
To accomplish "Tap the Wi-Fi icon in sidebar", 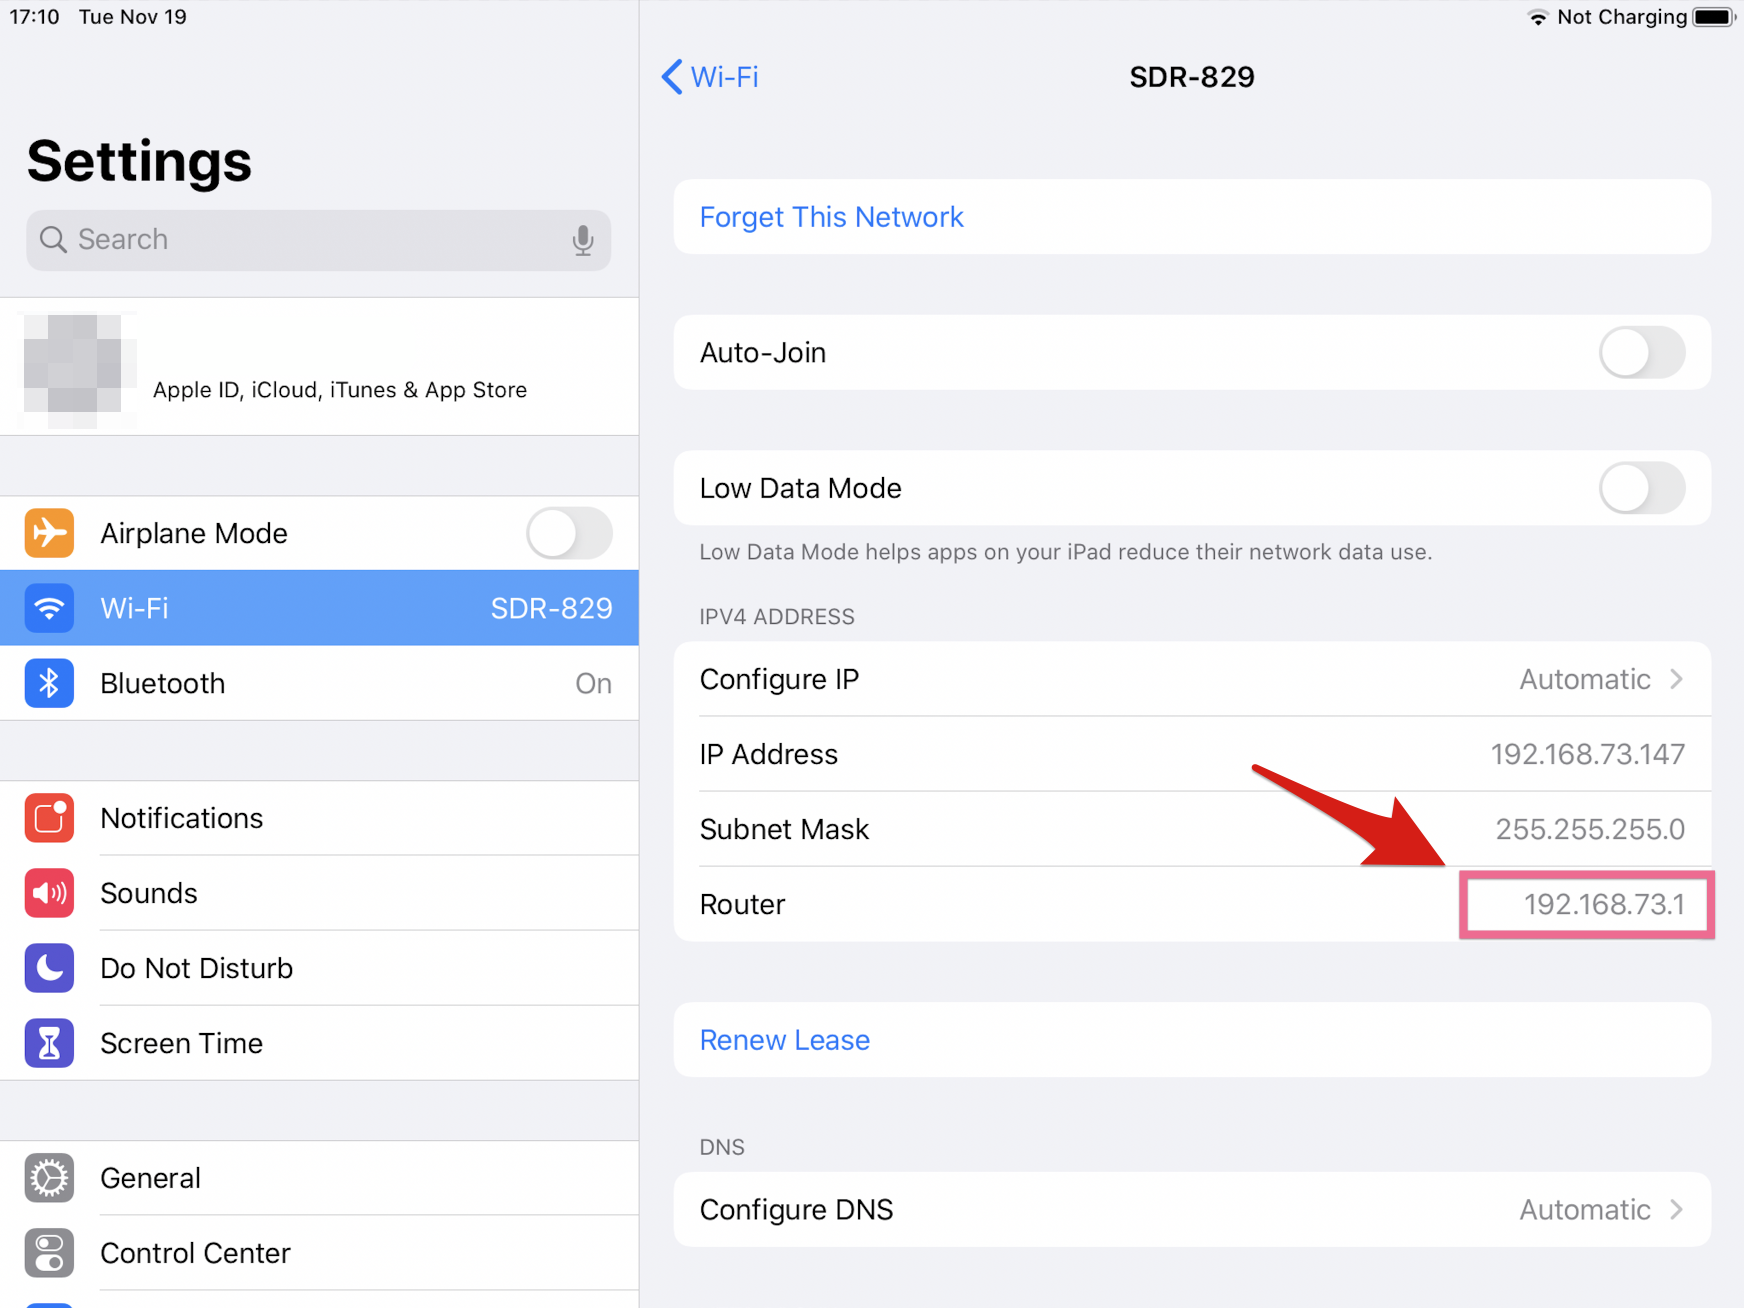I will point(49,608).
